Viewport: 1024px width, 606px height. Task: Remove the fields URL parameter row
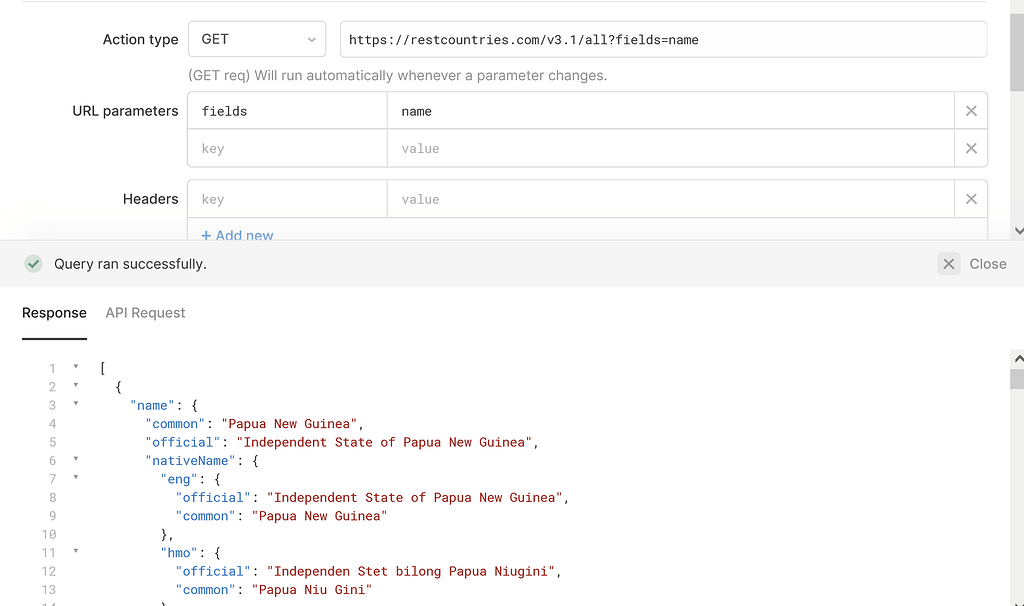coord(971,111)
